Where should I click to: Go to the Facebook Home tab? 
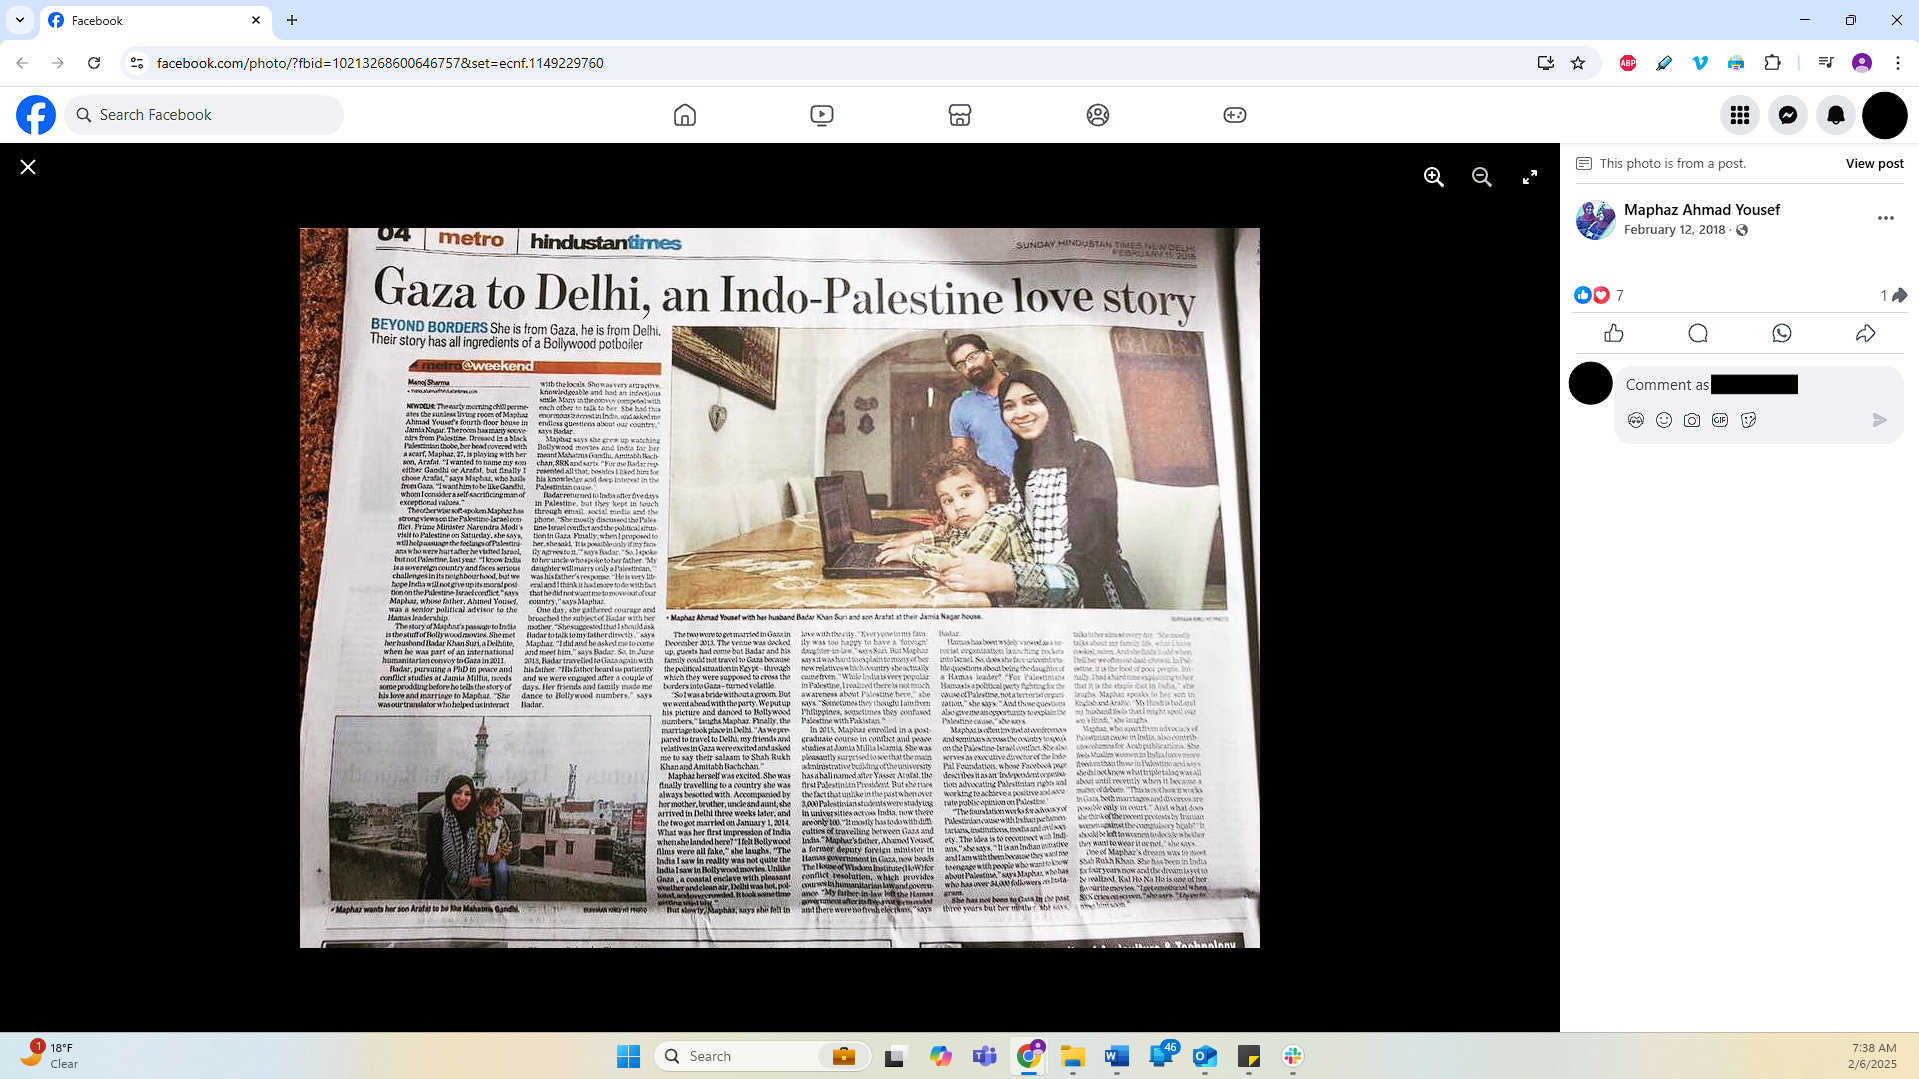tap(684, 115)
